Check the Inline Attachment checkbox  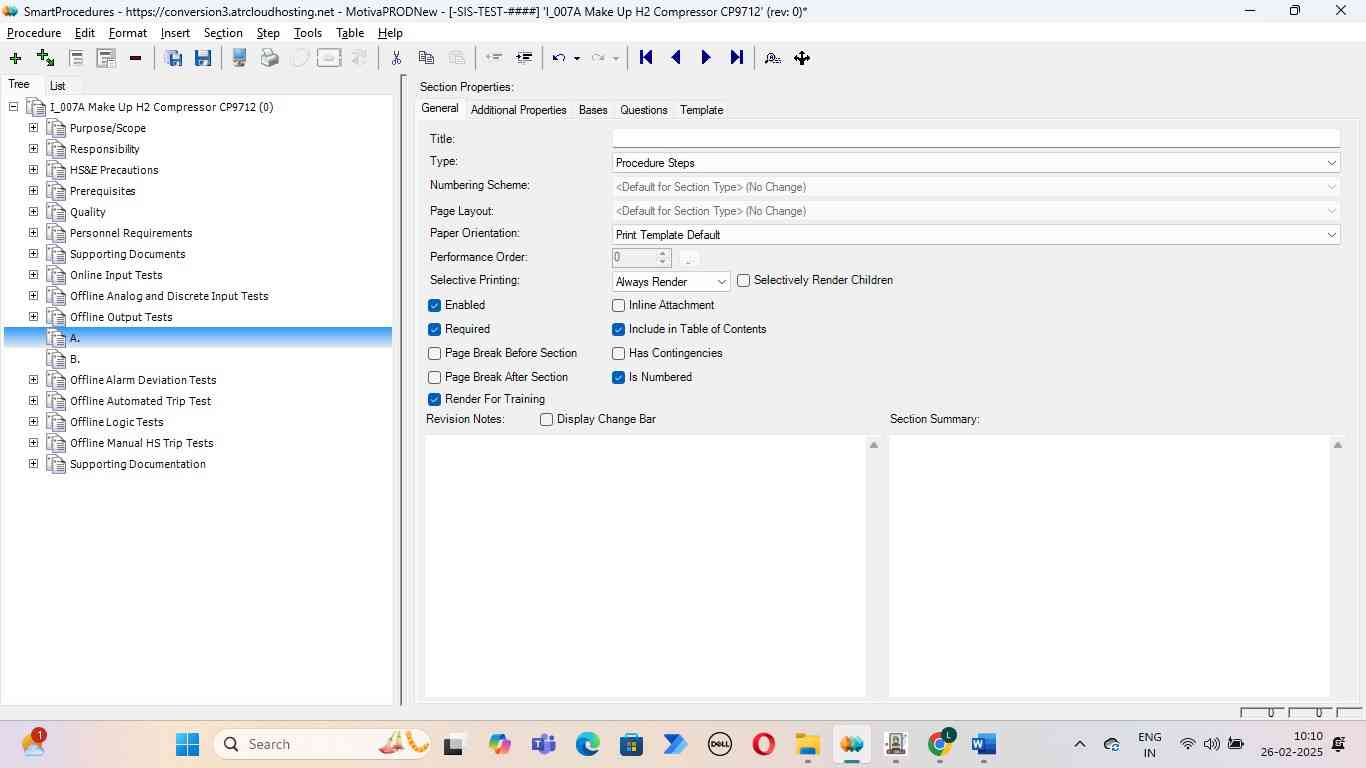(618, 305)
